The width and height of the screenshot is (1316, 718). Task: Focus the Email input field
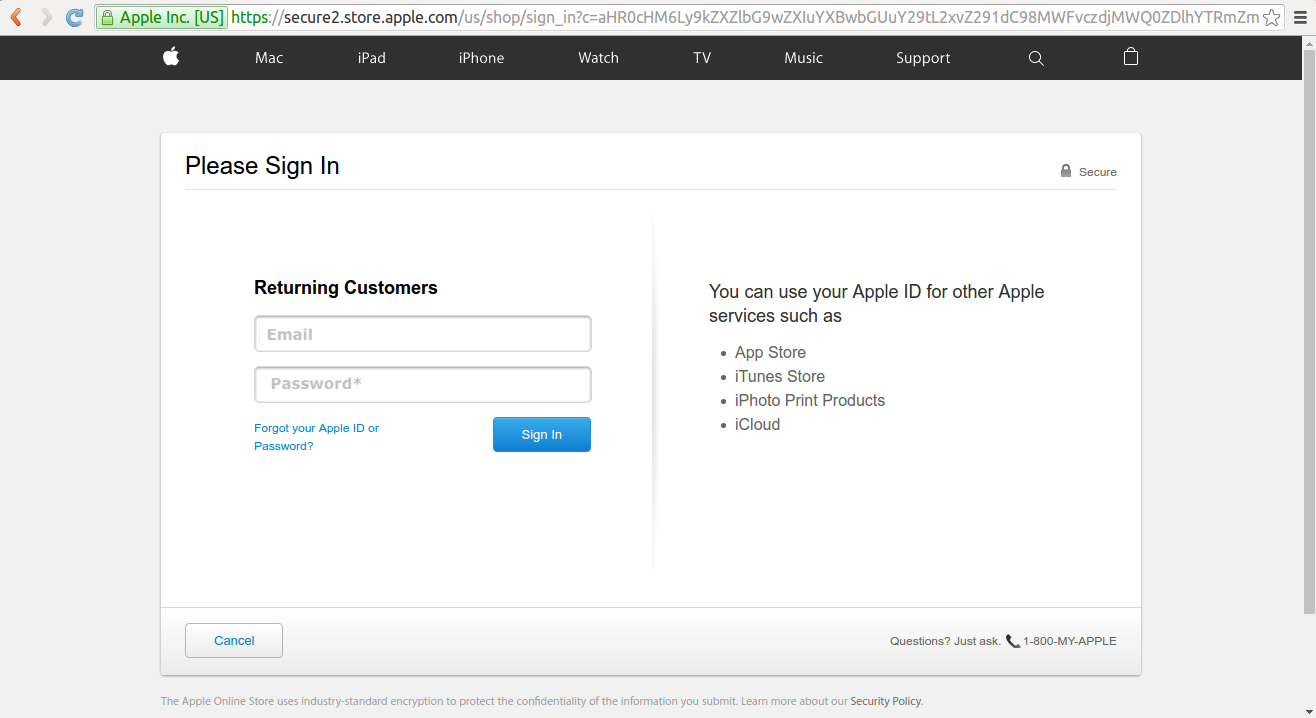click(x=423, y=334)
